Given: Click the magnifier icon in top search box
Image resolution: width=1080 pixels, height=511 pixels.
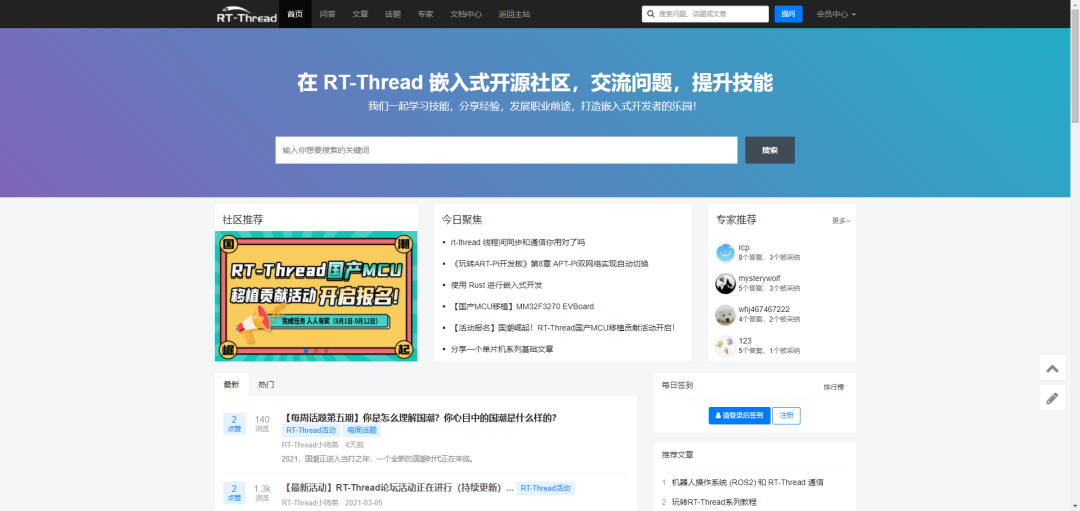Looking at the screenshot, I should pos(651,14).
